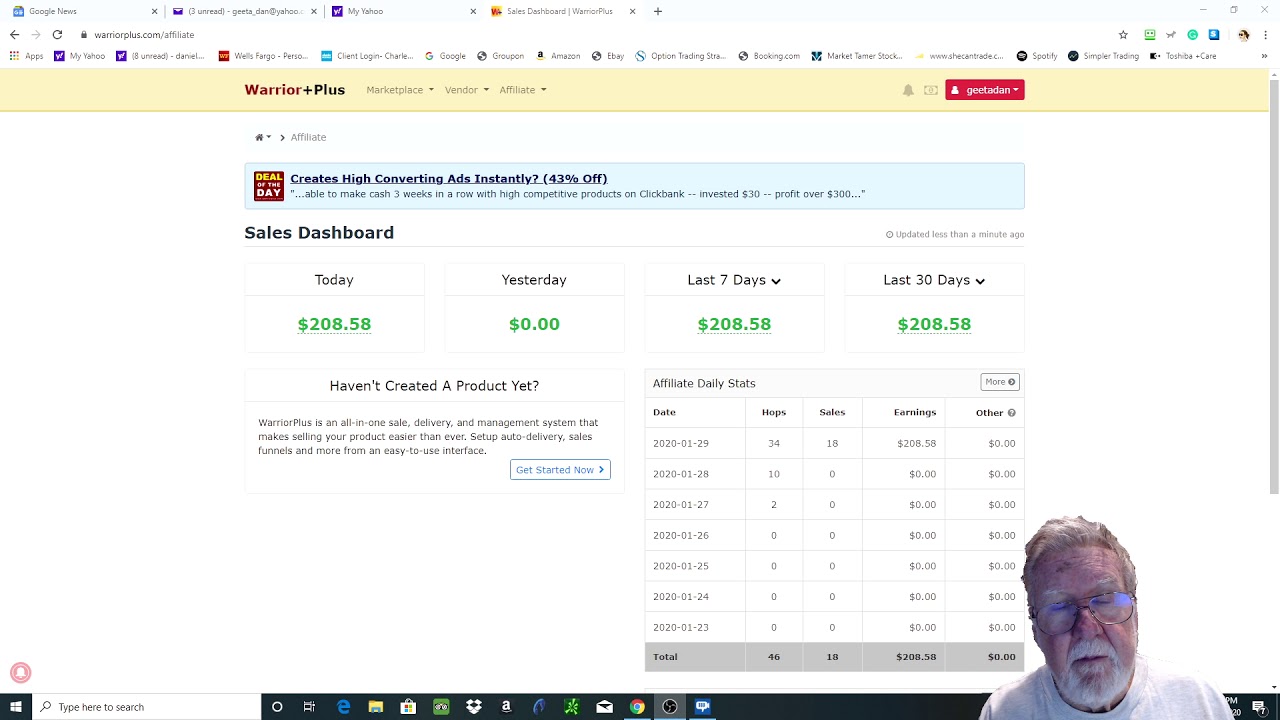Click the Affiliate breadcrumb link
The width and height of the screenshot is (1280, 720).
click(308, 137)
